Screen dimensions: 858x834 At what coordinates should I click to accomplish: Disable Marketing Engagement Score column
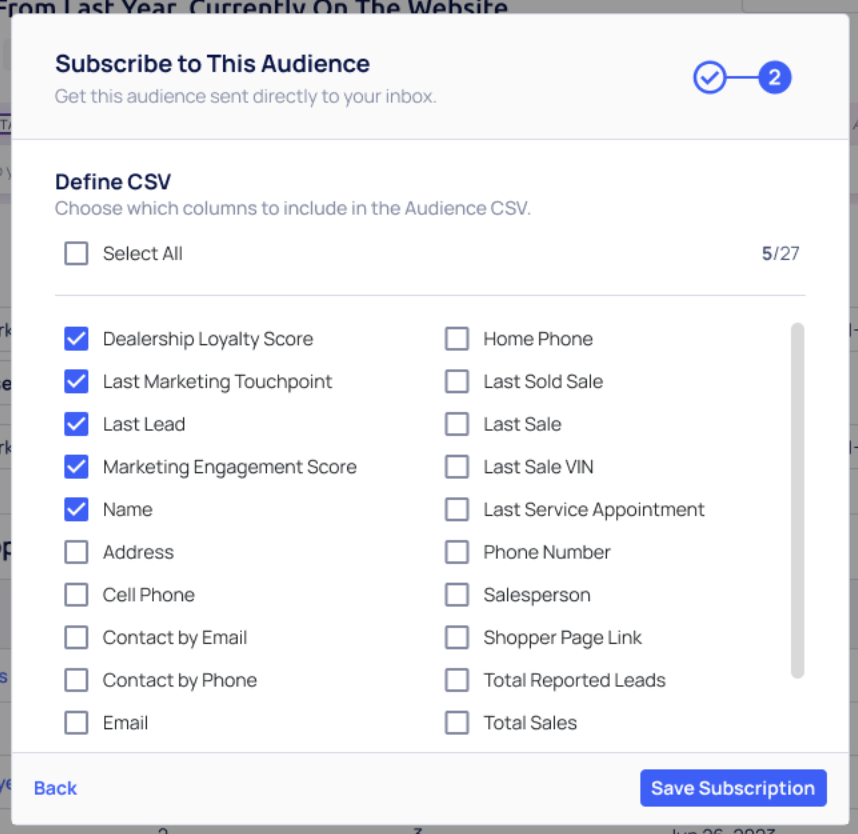tap(76, 467)
